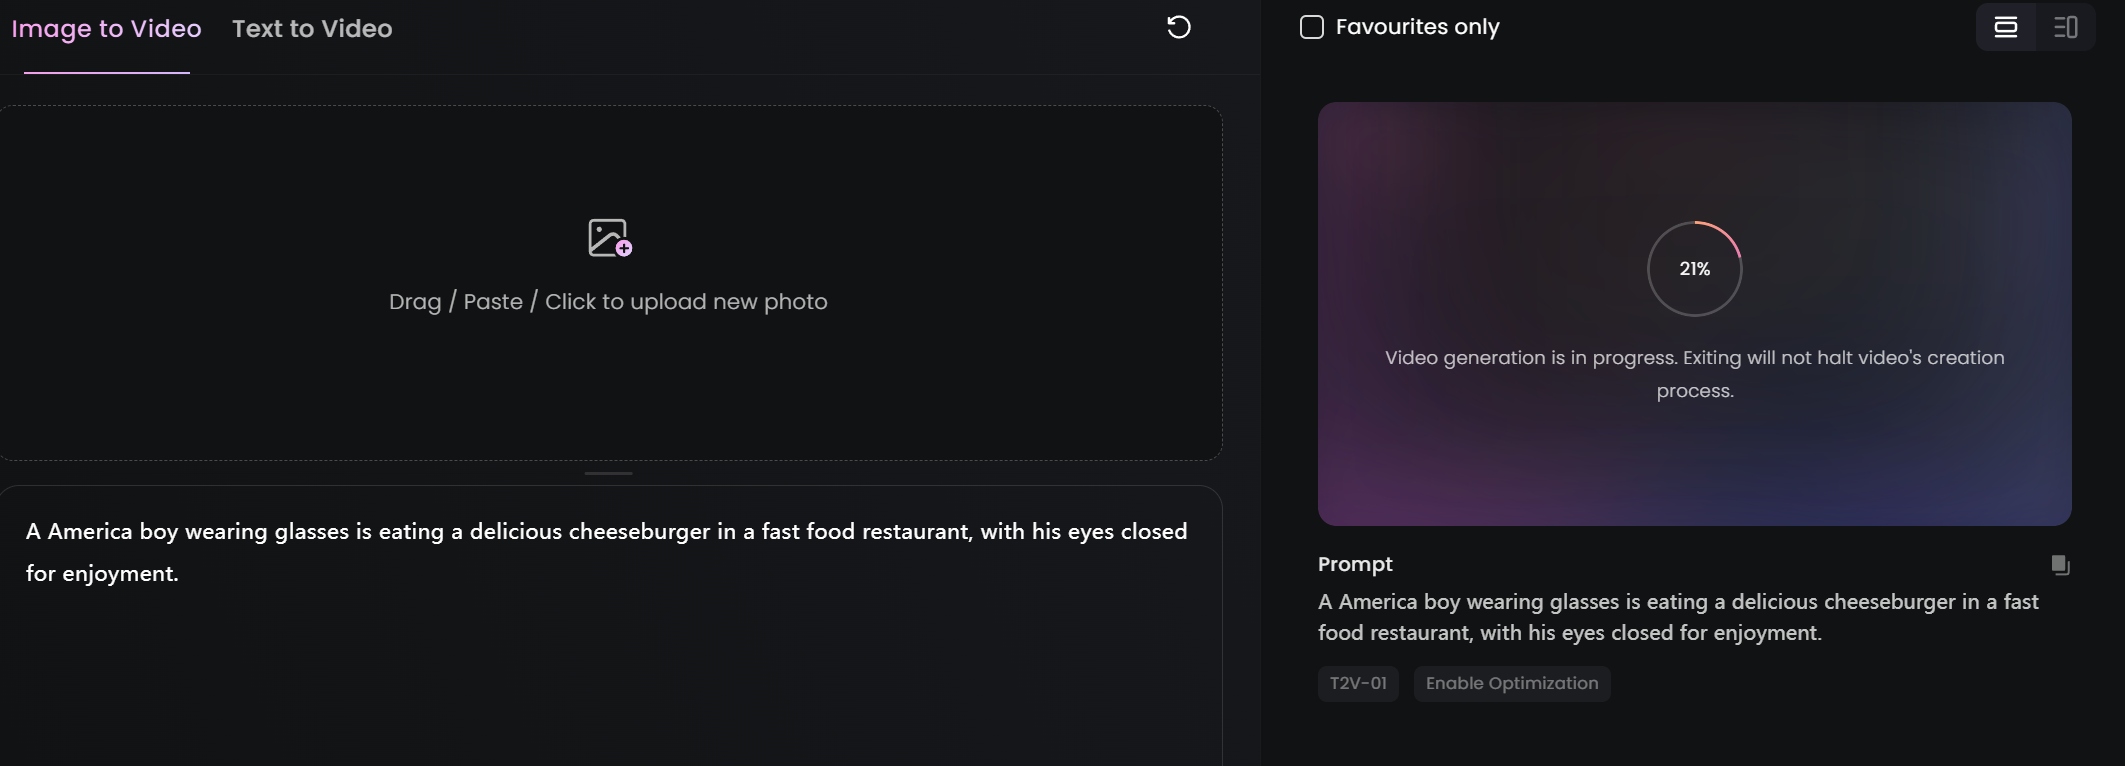Image resolution: width=2125 pixels, height=766 pixels.
Task: Click the 21% circular progress indicator
Action: coord(1695,268)
